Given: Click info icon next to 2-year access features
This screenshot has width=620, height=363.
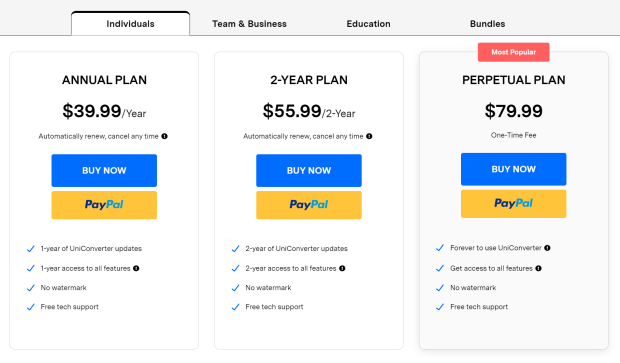Looking at the screenshot, I should click(342, 268).
